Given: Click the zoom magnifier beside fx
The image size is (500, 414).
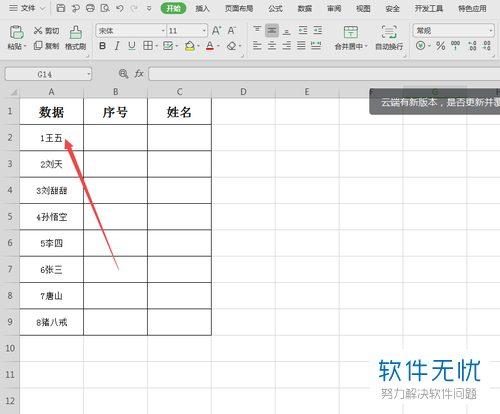Looking at the screenshot, I should click(x=123, y=74).
